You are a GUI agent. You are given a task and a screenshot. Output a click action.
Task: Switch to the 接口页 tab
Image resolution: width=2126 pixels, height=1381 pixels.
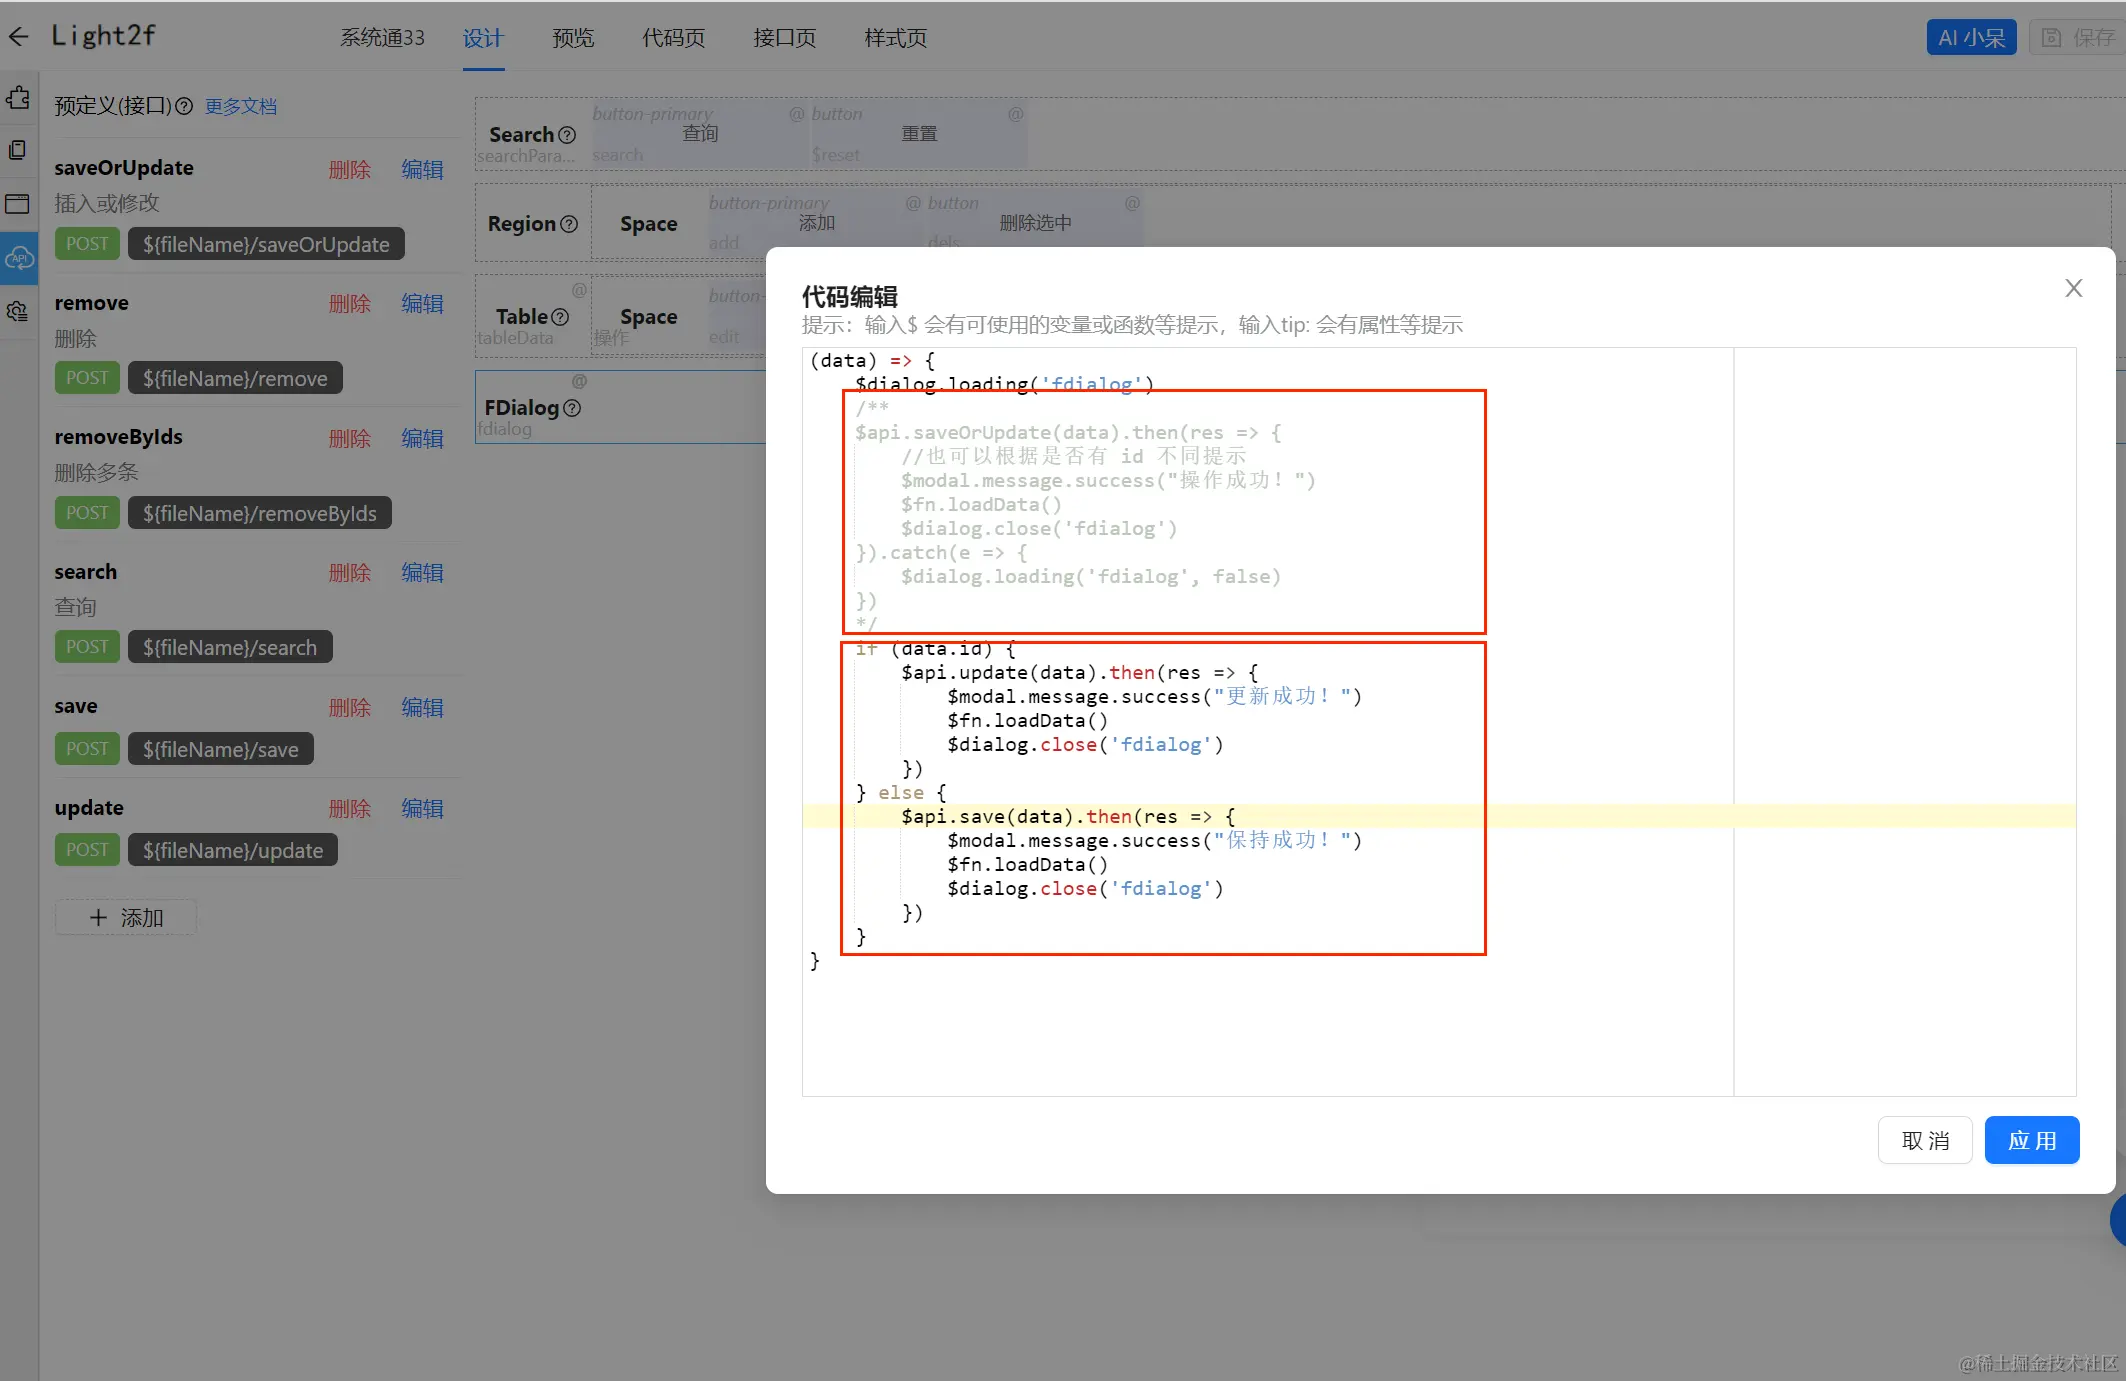point(784,38)
